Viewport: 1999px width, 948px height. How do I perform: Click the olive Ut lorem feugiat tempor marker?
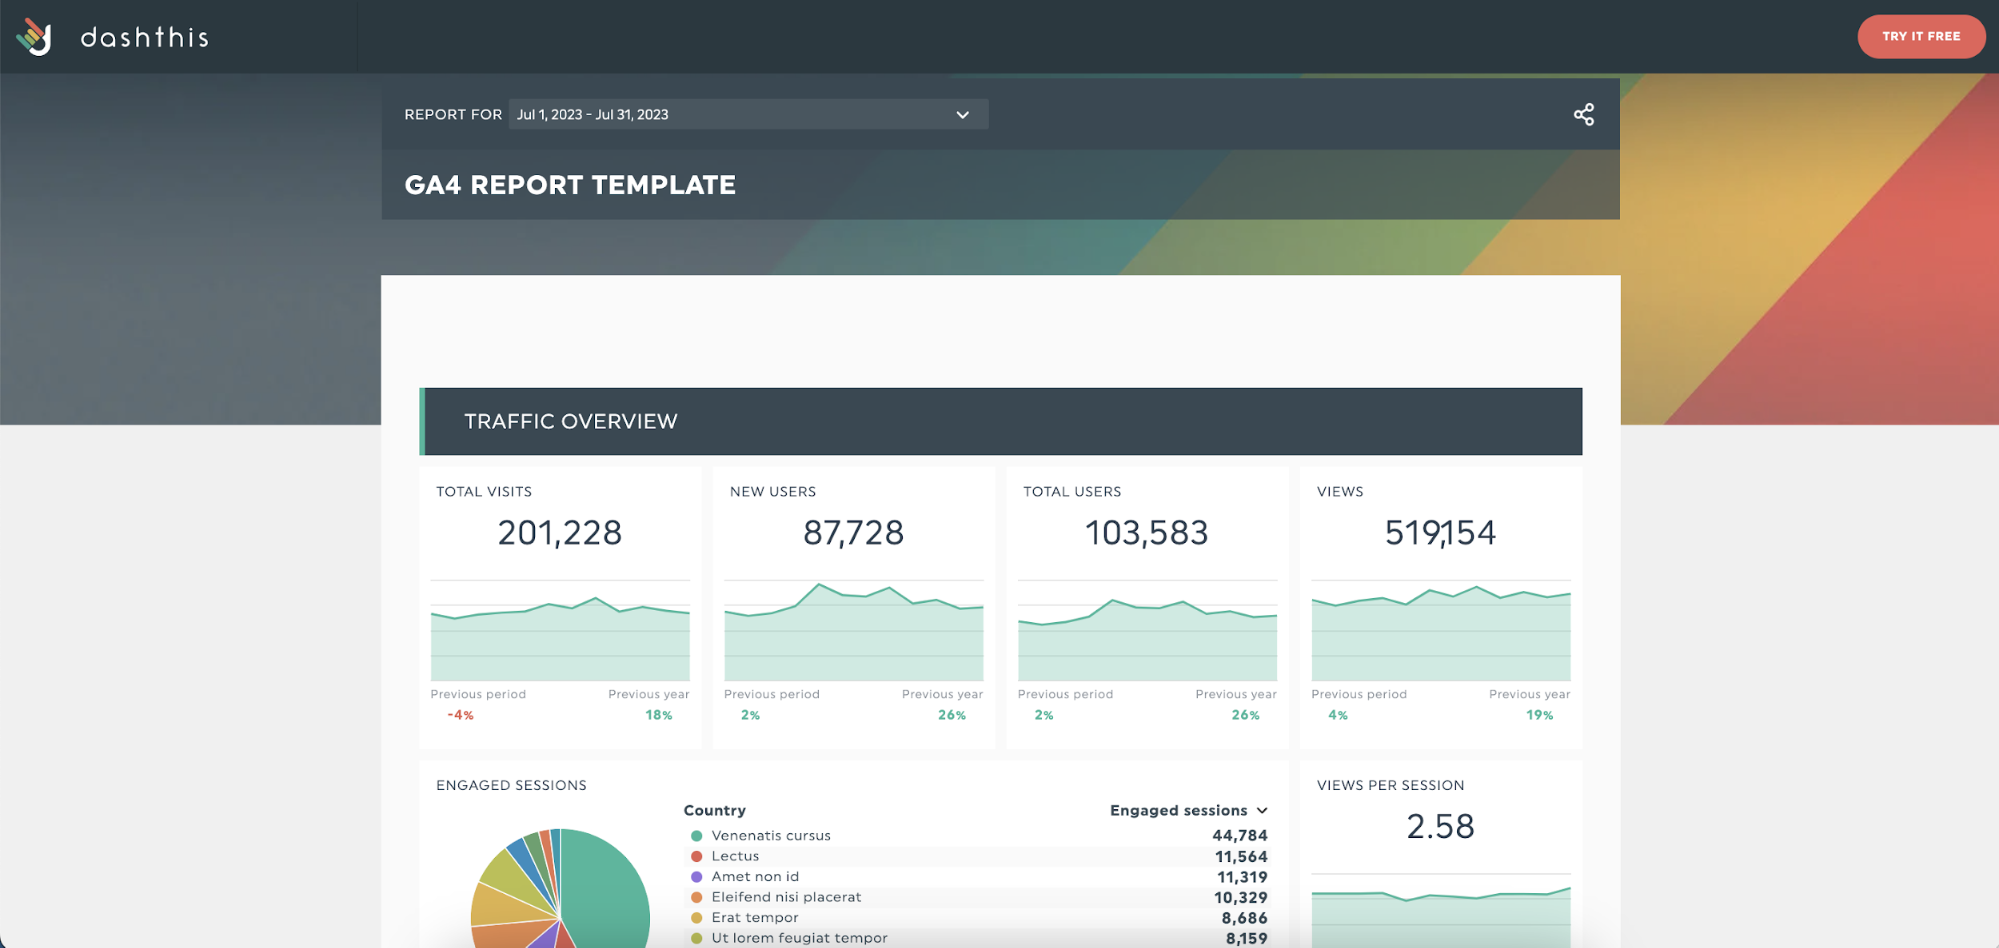coord(695,938)
